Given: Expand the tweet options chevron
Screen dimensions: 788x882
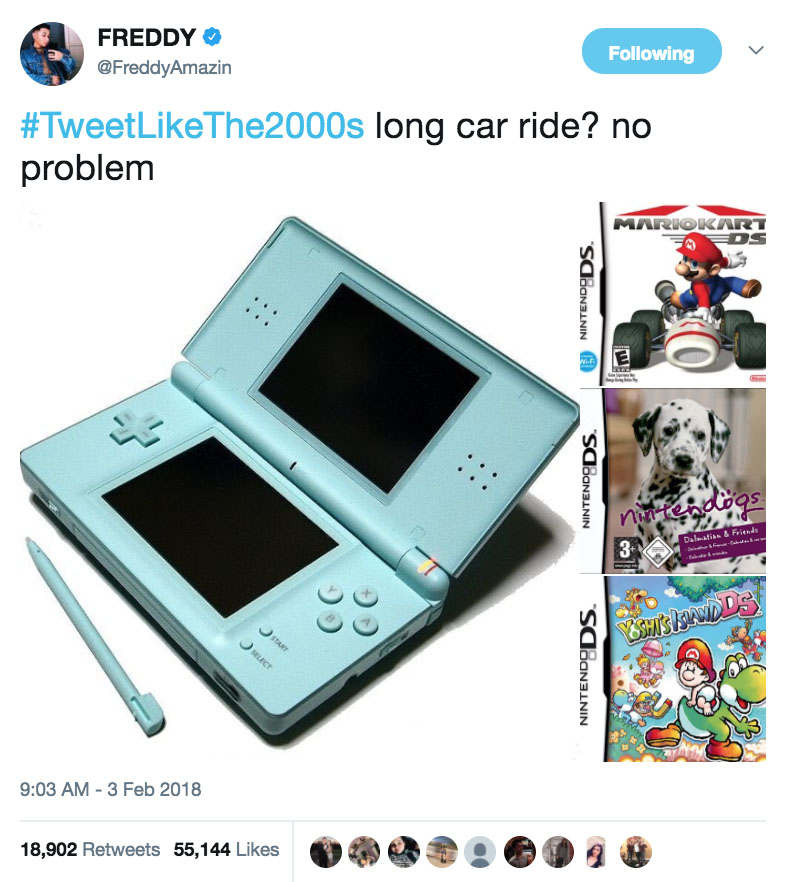Looking at the screenshot, I should click(756, 50).
